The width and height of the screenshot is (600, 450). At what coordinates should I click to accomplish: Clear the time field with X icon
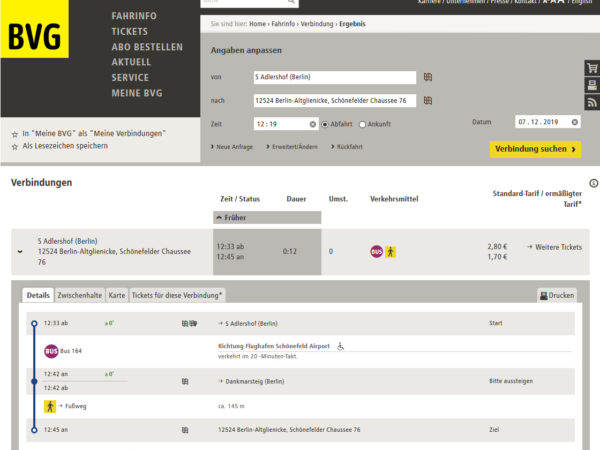tap(312, 124)
